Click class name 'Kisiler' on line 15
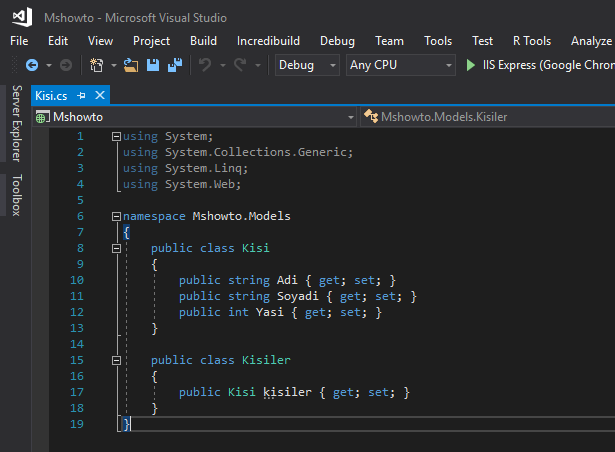Screen dimensions: 615x452 point(266,360)
